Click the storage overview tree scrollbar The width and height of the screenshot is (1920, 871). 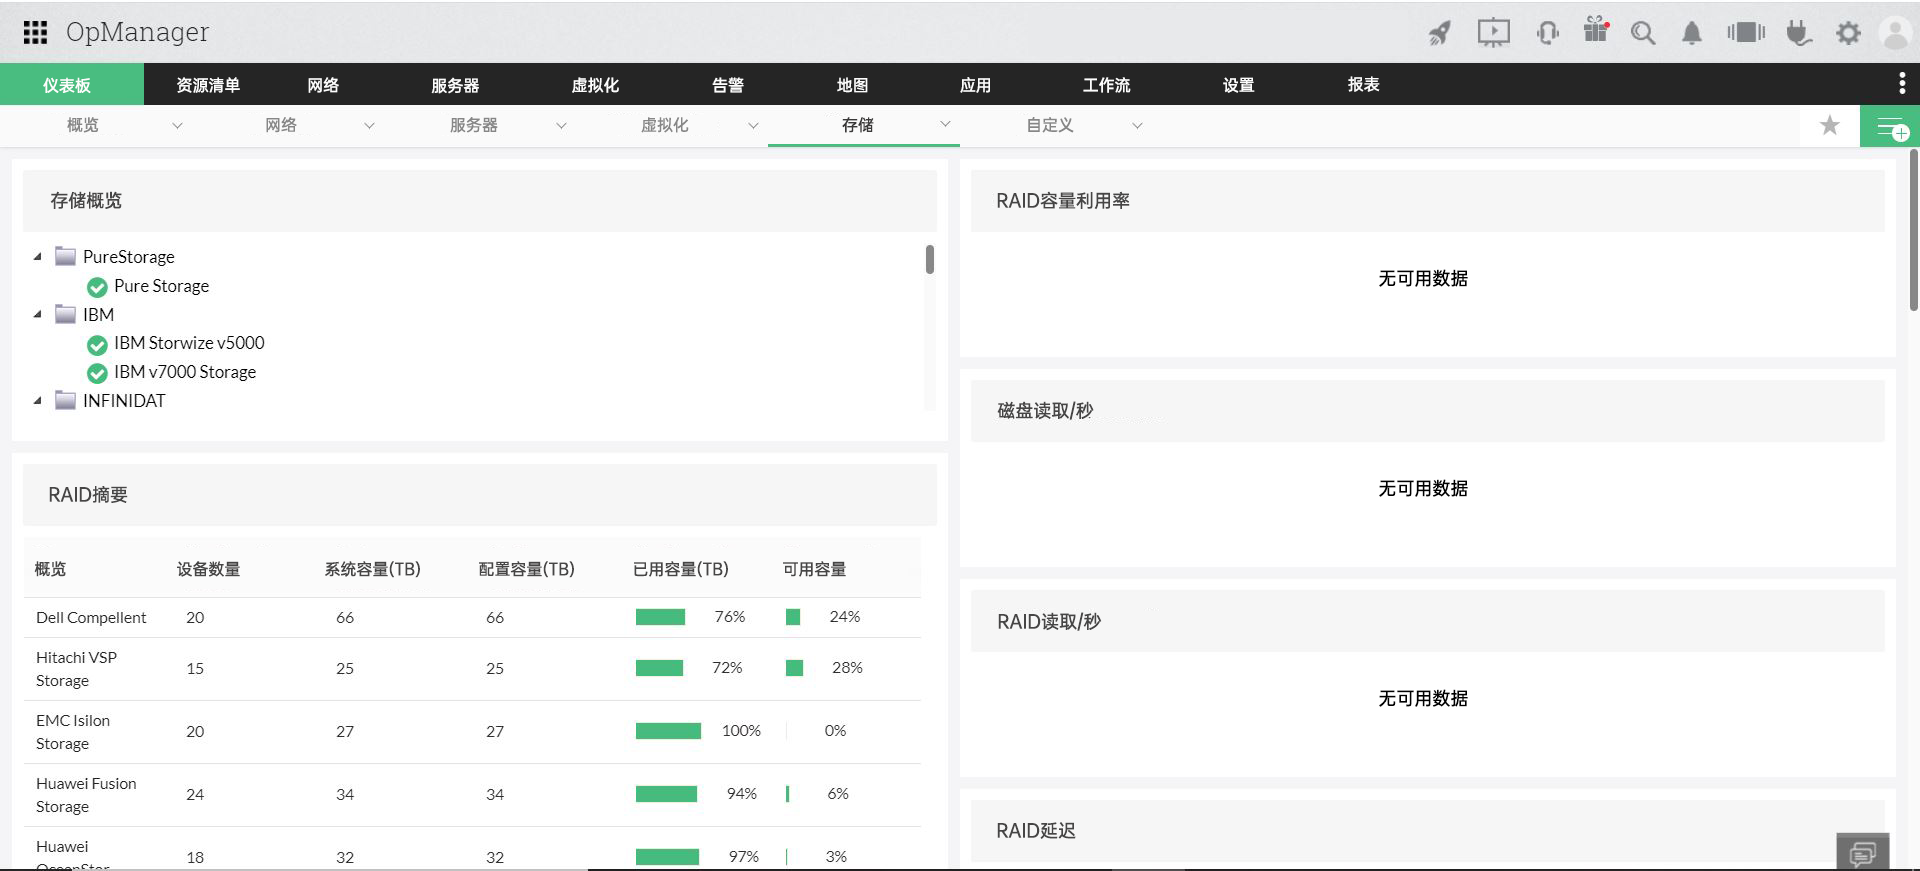point(930,259)
